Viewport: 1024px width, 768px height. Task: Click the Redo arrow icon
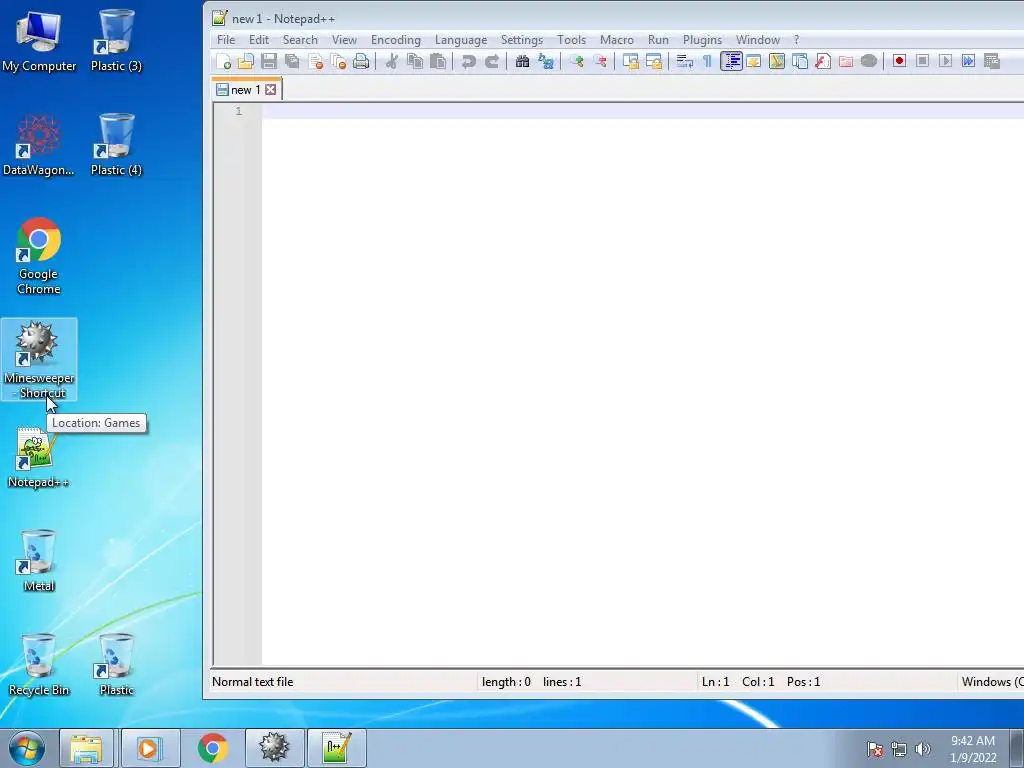tap(492, 61)
